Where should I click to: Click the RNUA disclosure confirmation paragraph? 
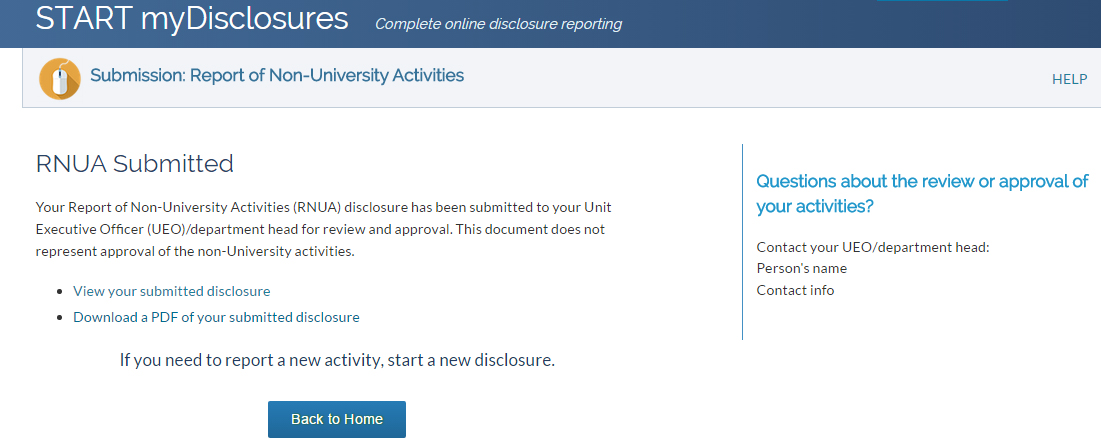point(330,229)
